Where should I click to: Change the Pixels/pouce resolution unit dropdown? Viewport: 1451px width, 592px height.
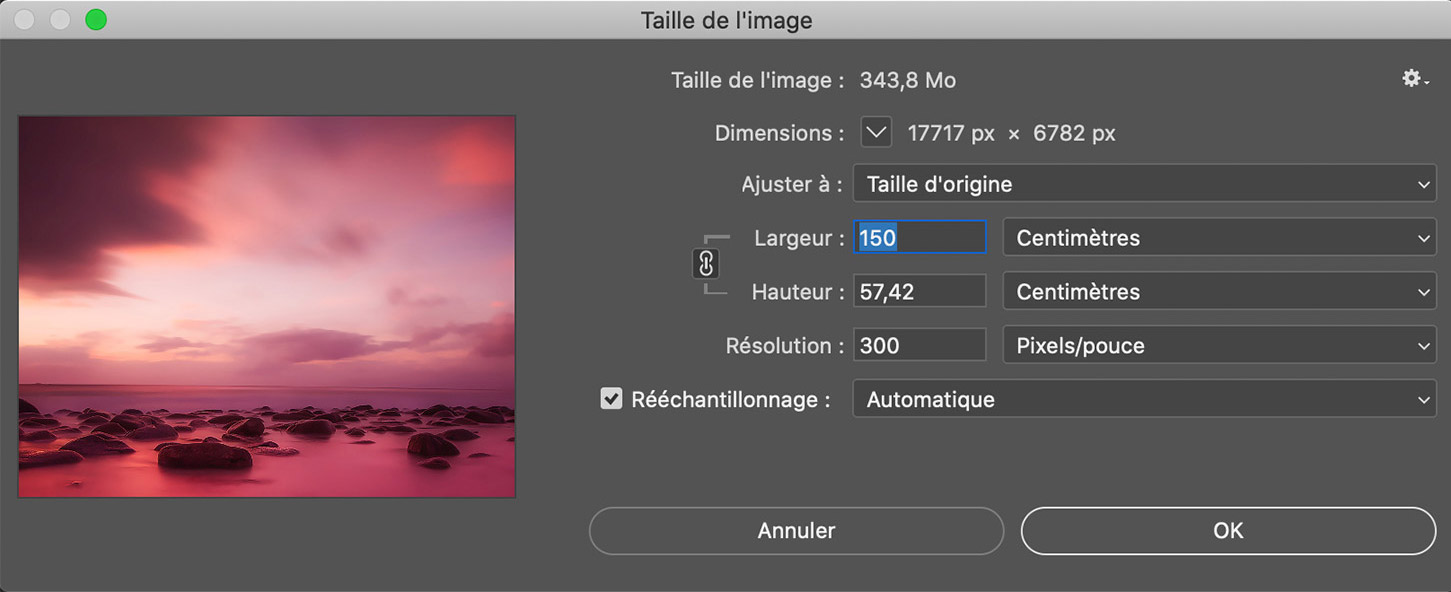coord(1219,346)
